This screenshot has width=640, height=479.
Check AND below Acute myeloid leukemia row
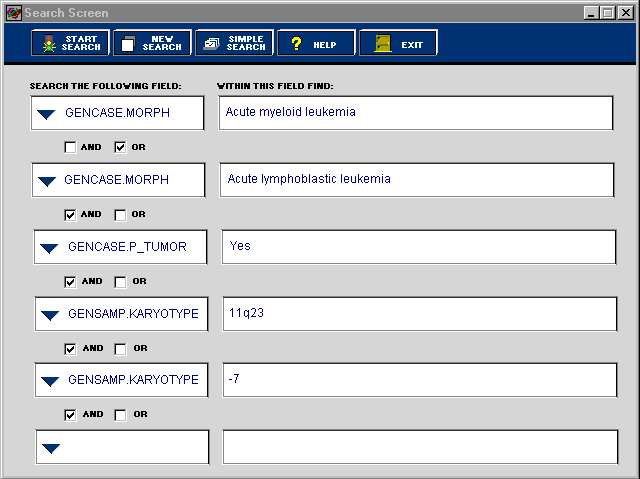70,147
